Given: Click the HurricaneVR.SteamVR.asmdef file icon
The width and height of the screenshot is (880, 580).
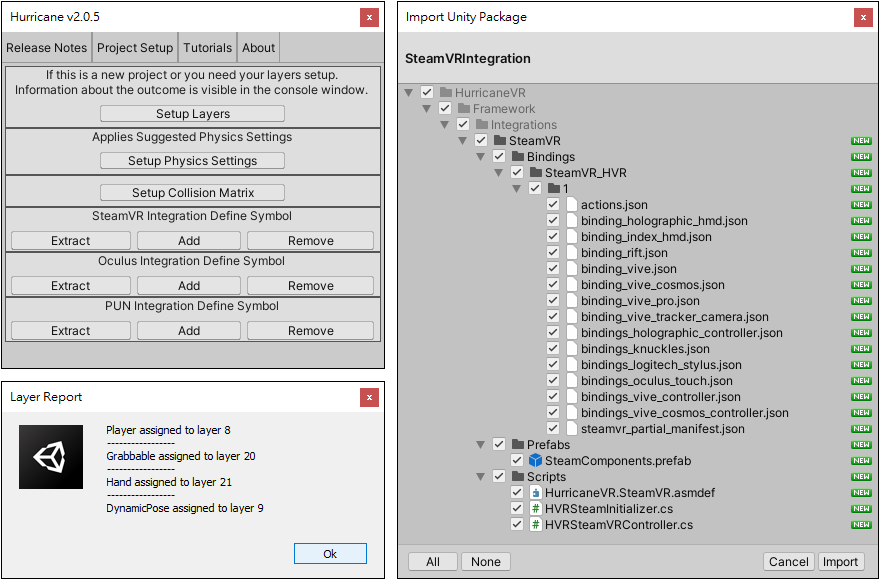Looking at the screenshot, I should point(536,493).
